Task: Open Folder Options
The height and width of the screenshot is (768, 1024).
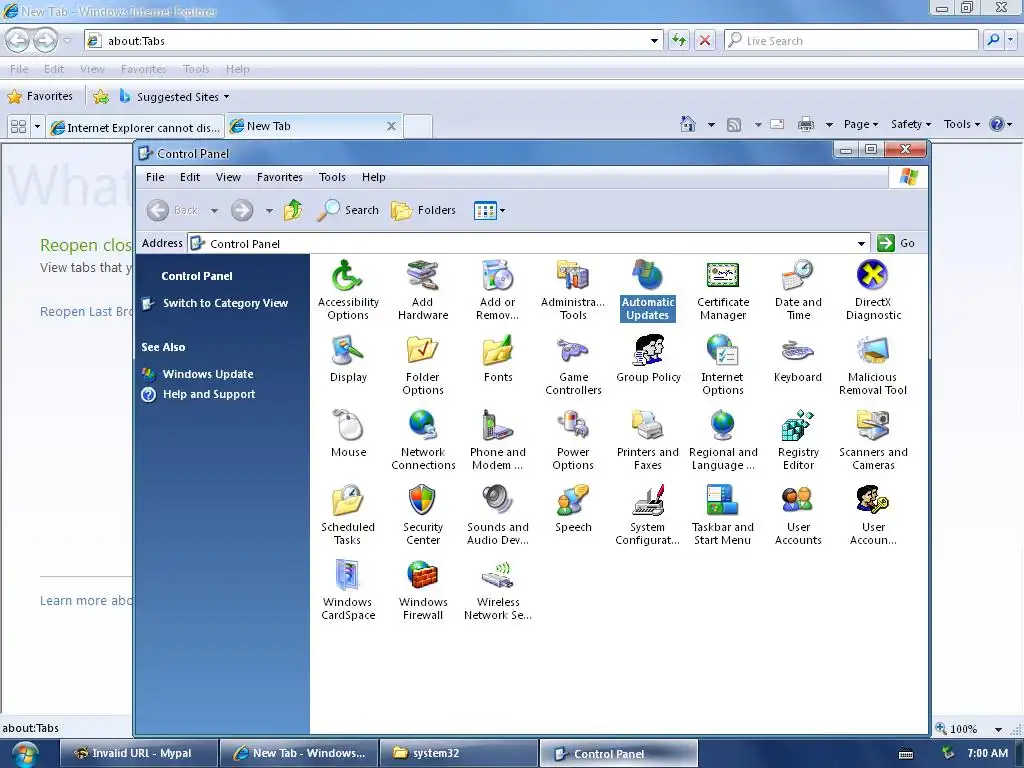Action: click(x=423, y=365)
